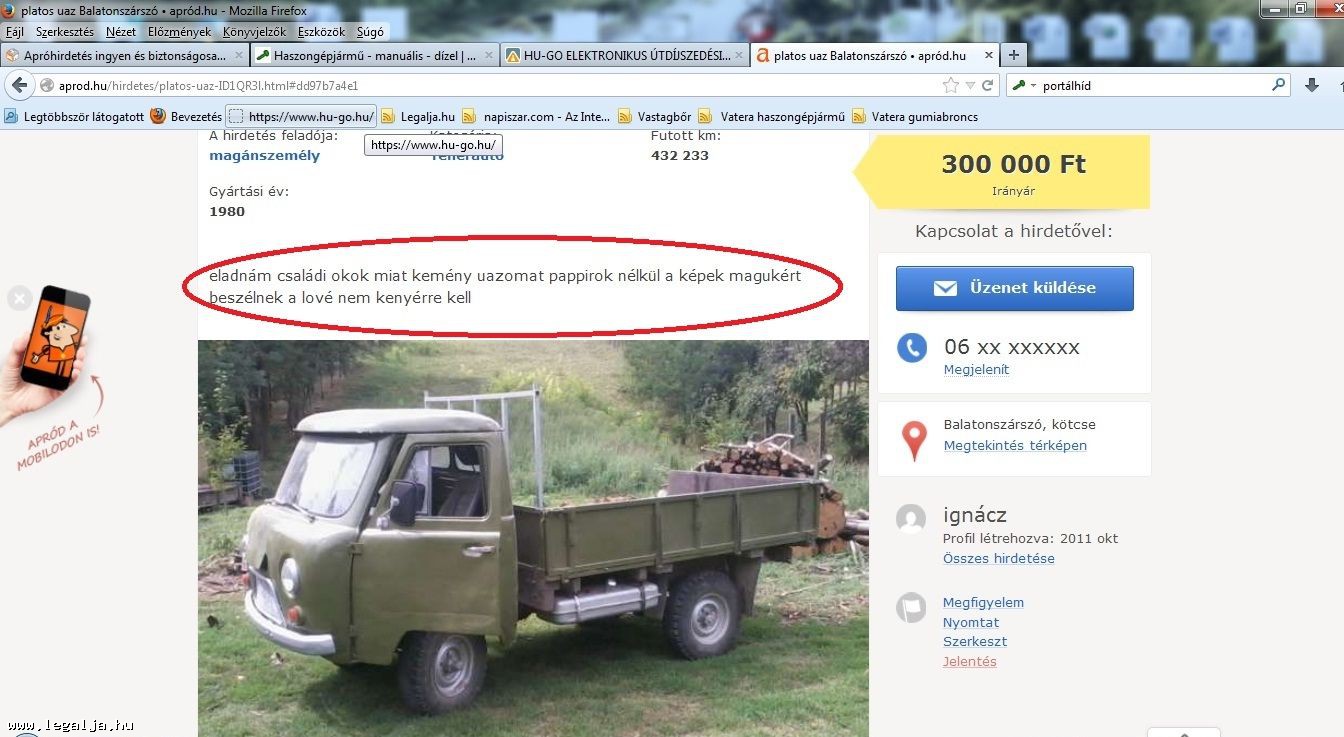
Task: Open a new tab with the plus button
Action: [x=1013, y=56]
